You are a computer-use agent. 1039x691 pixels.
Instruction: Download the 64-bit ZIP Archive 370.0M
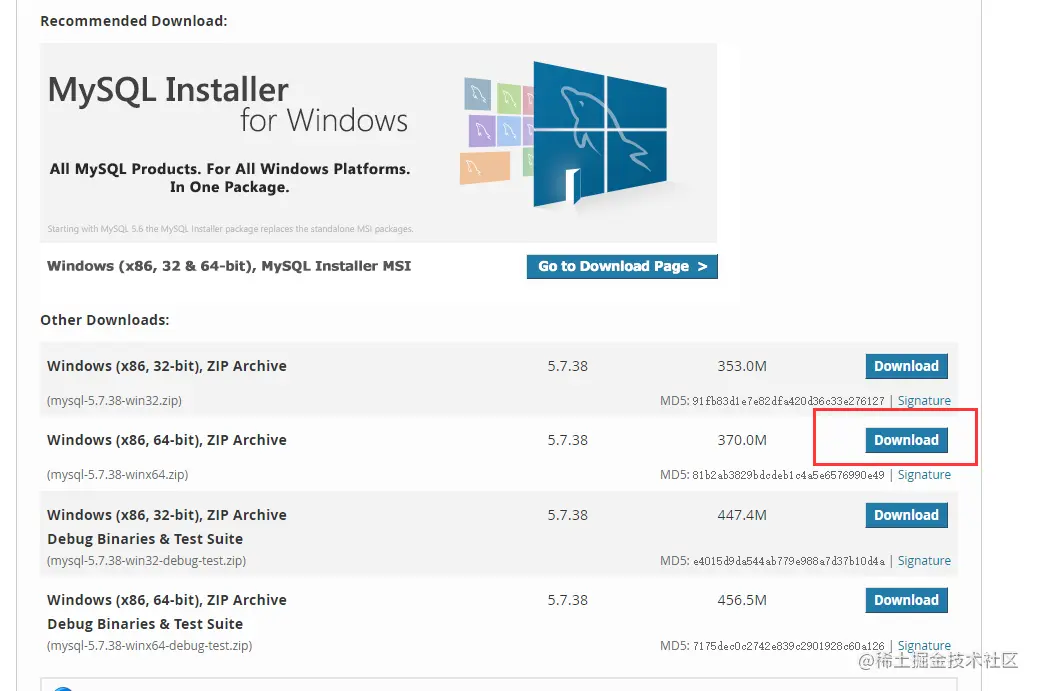(906, 441)
